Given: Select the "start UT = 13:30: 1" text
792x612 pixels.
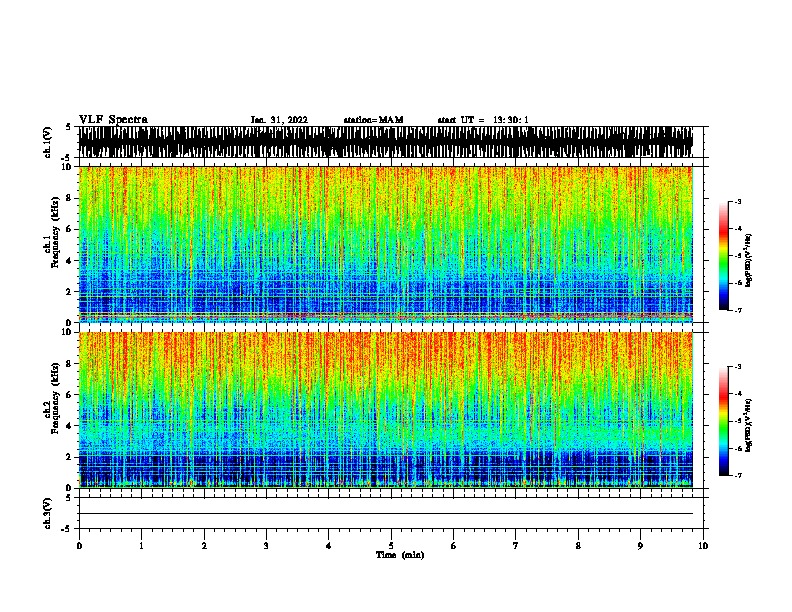Looking at the screenshot, I should [x=483, y=120].
